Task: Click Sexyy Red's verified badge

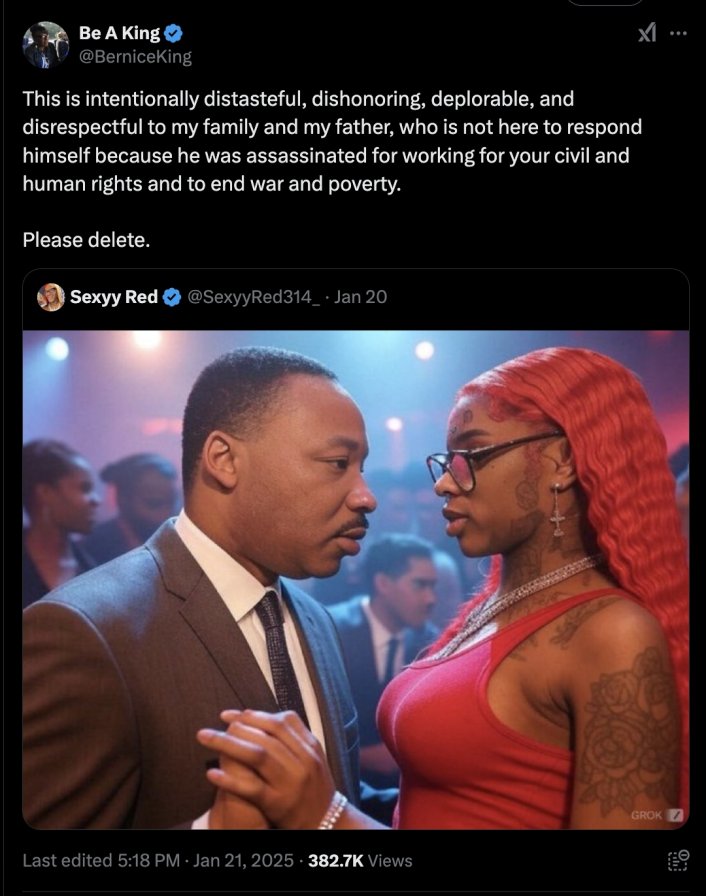Action: (x=172, y=297)
